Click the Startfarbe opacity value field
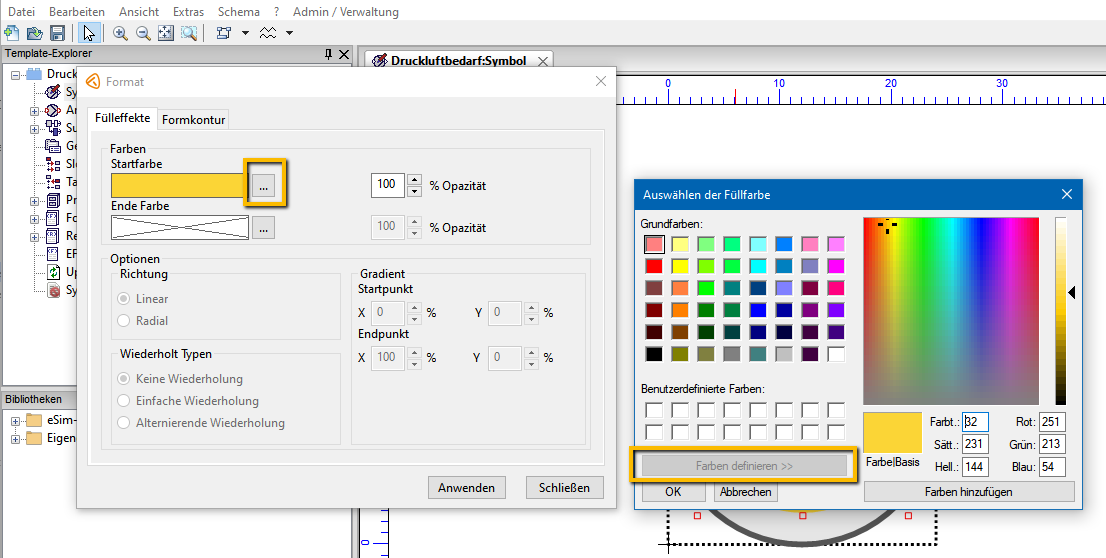 [387, 186]
